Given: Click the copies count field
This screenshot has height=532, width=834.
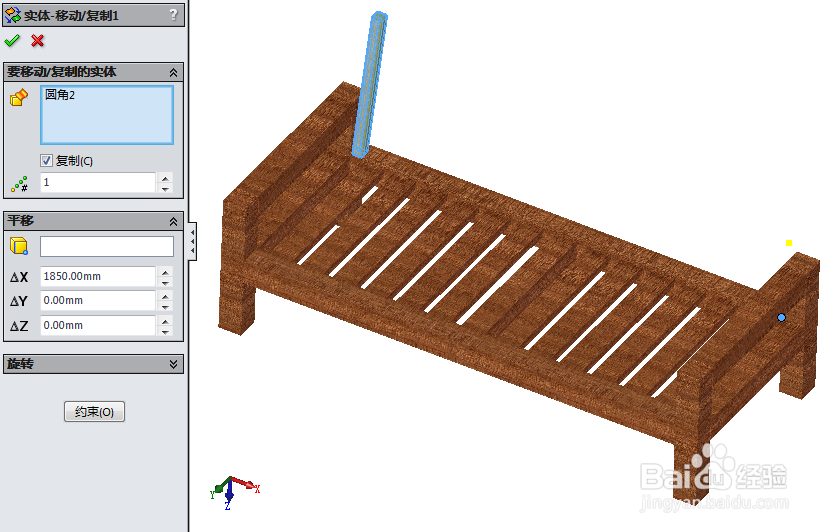Looking at the screenshot, I should (x=98, y=182).
